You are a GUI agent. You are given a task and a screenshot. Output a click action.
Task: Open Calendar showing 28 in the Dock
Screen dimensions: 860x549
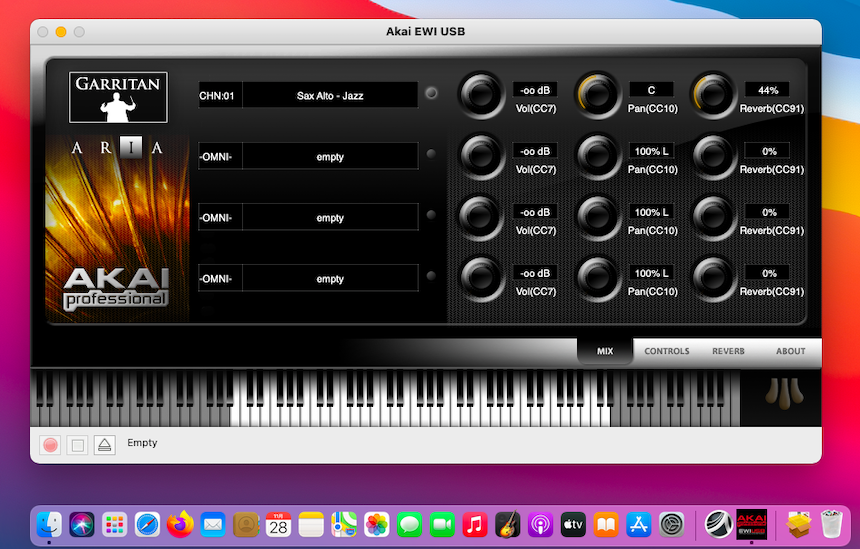click(x=279, y=524)
